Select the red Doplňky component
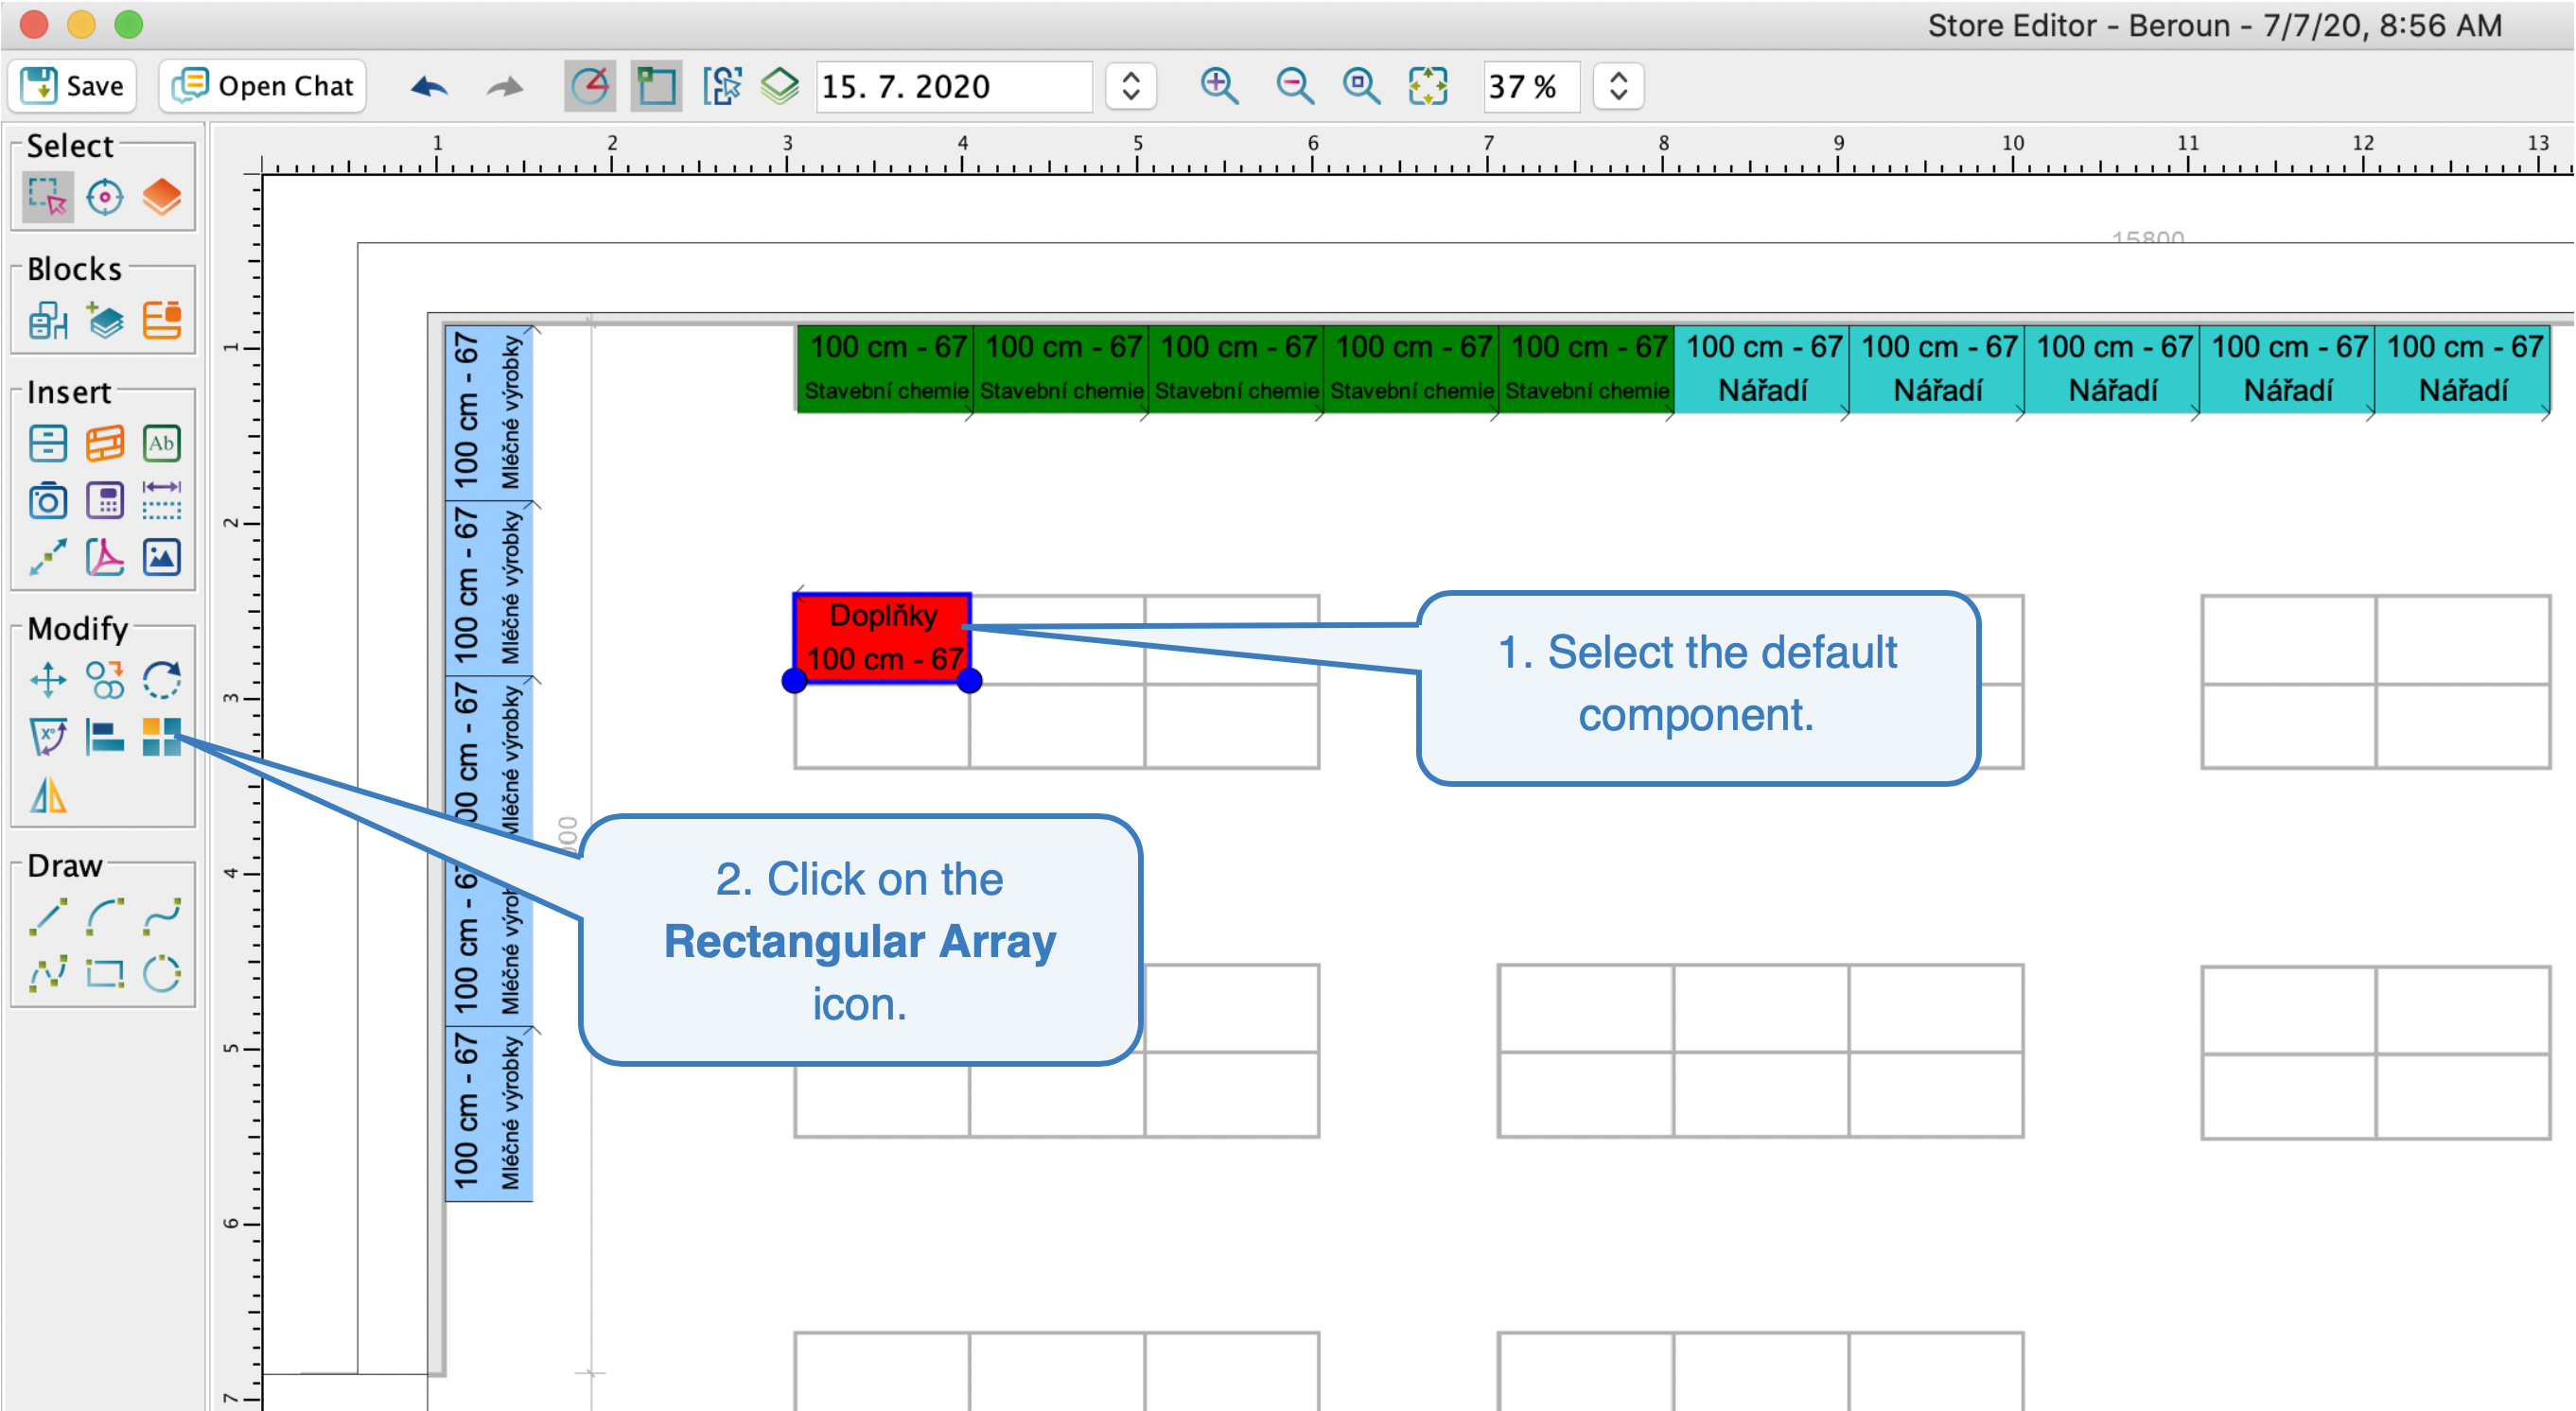The height and width of the screenshot is (1411, 2576). coord(882,638)
